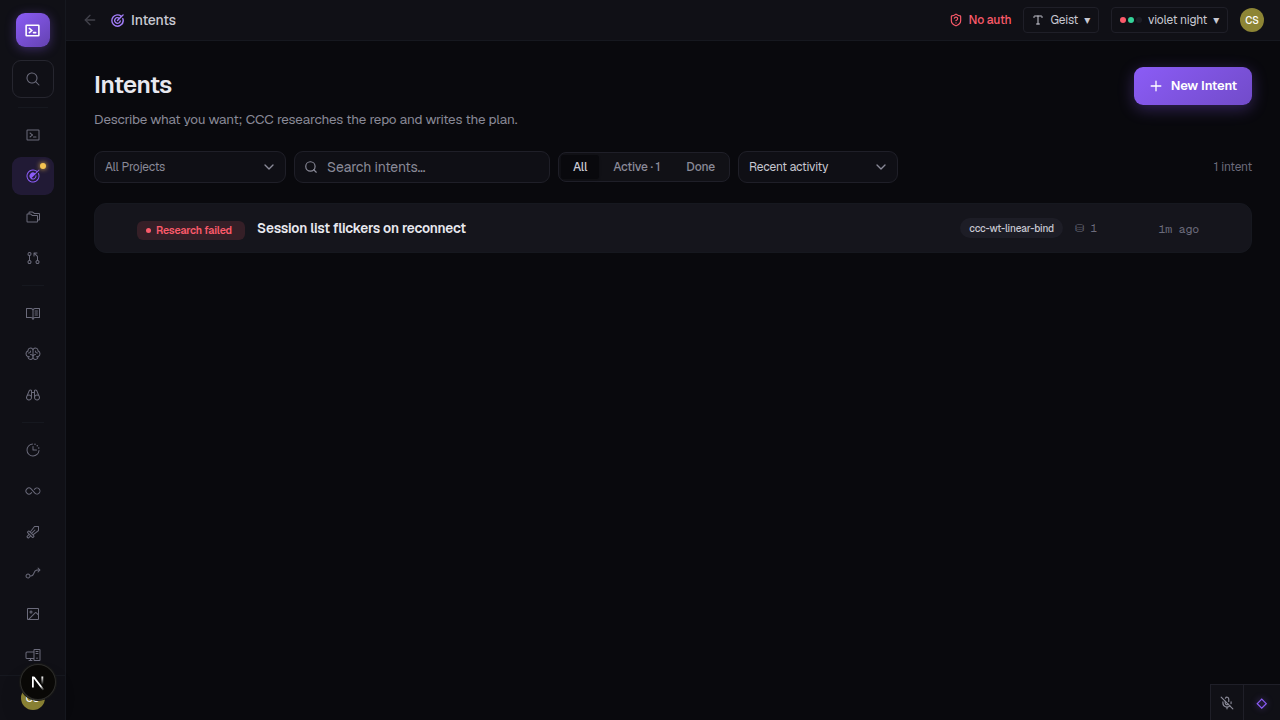Screen dimensions: 1280x720
Task: Open the folders icon in sidebar
Action: (33, 217)
